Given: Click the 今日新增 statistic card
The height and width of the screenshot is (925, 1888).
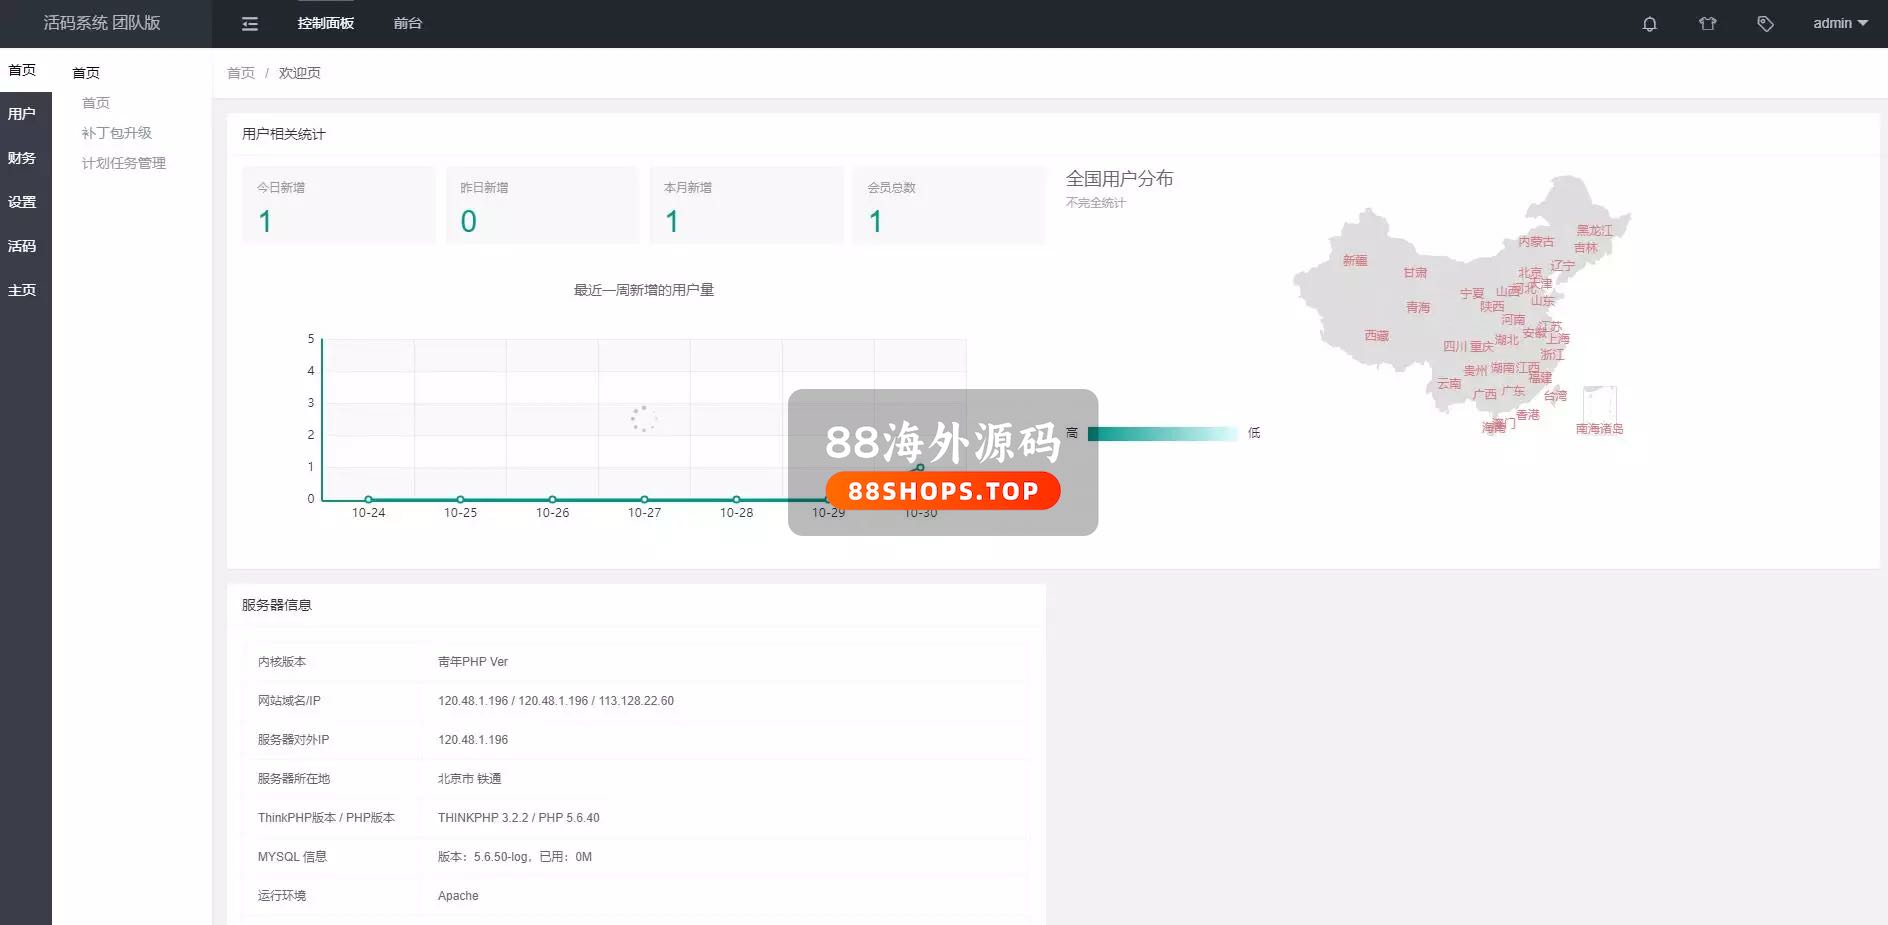Looking at the screenshot, I should [x=338, y=205].
